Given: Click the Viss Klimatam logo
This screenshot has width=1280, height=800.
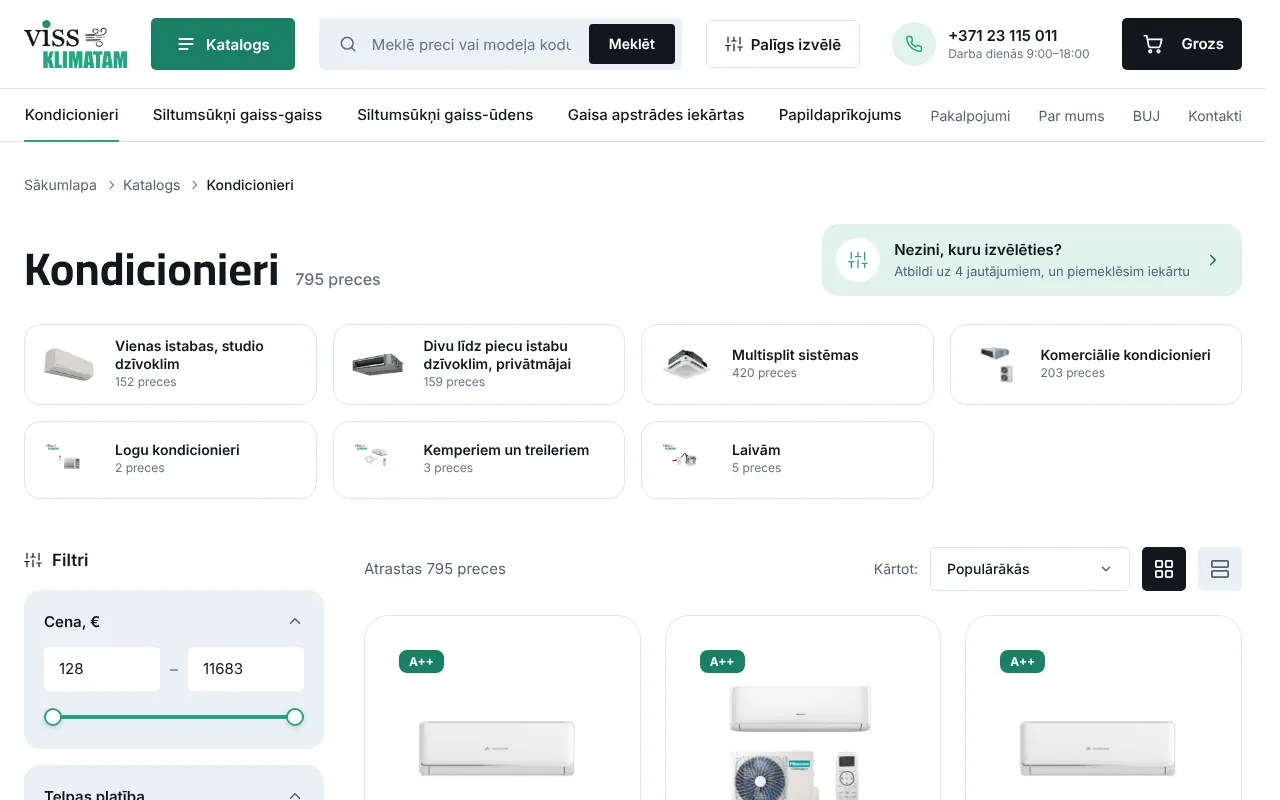Looking at the screenshot, I should 76,44.
